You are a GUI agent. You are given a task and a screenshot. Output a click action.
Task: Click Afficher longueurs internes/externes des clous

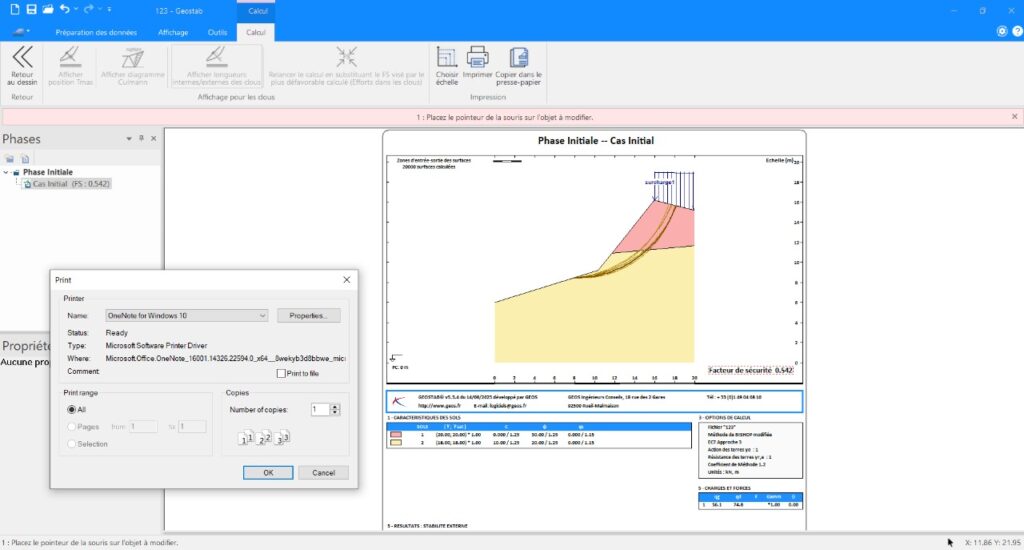click(x=217, y=65)
